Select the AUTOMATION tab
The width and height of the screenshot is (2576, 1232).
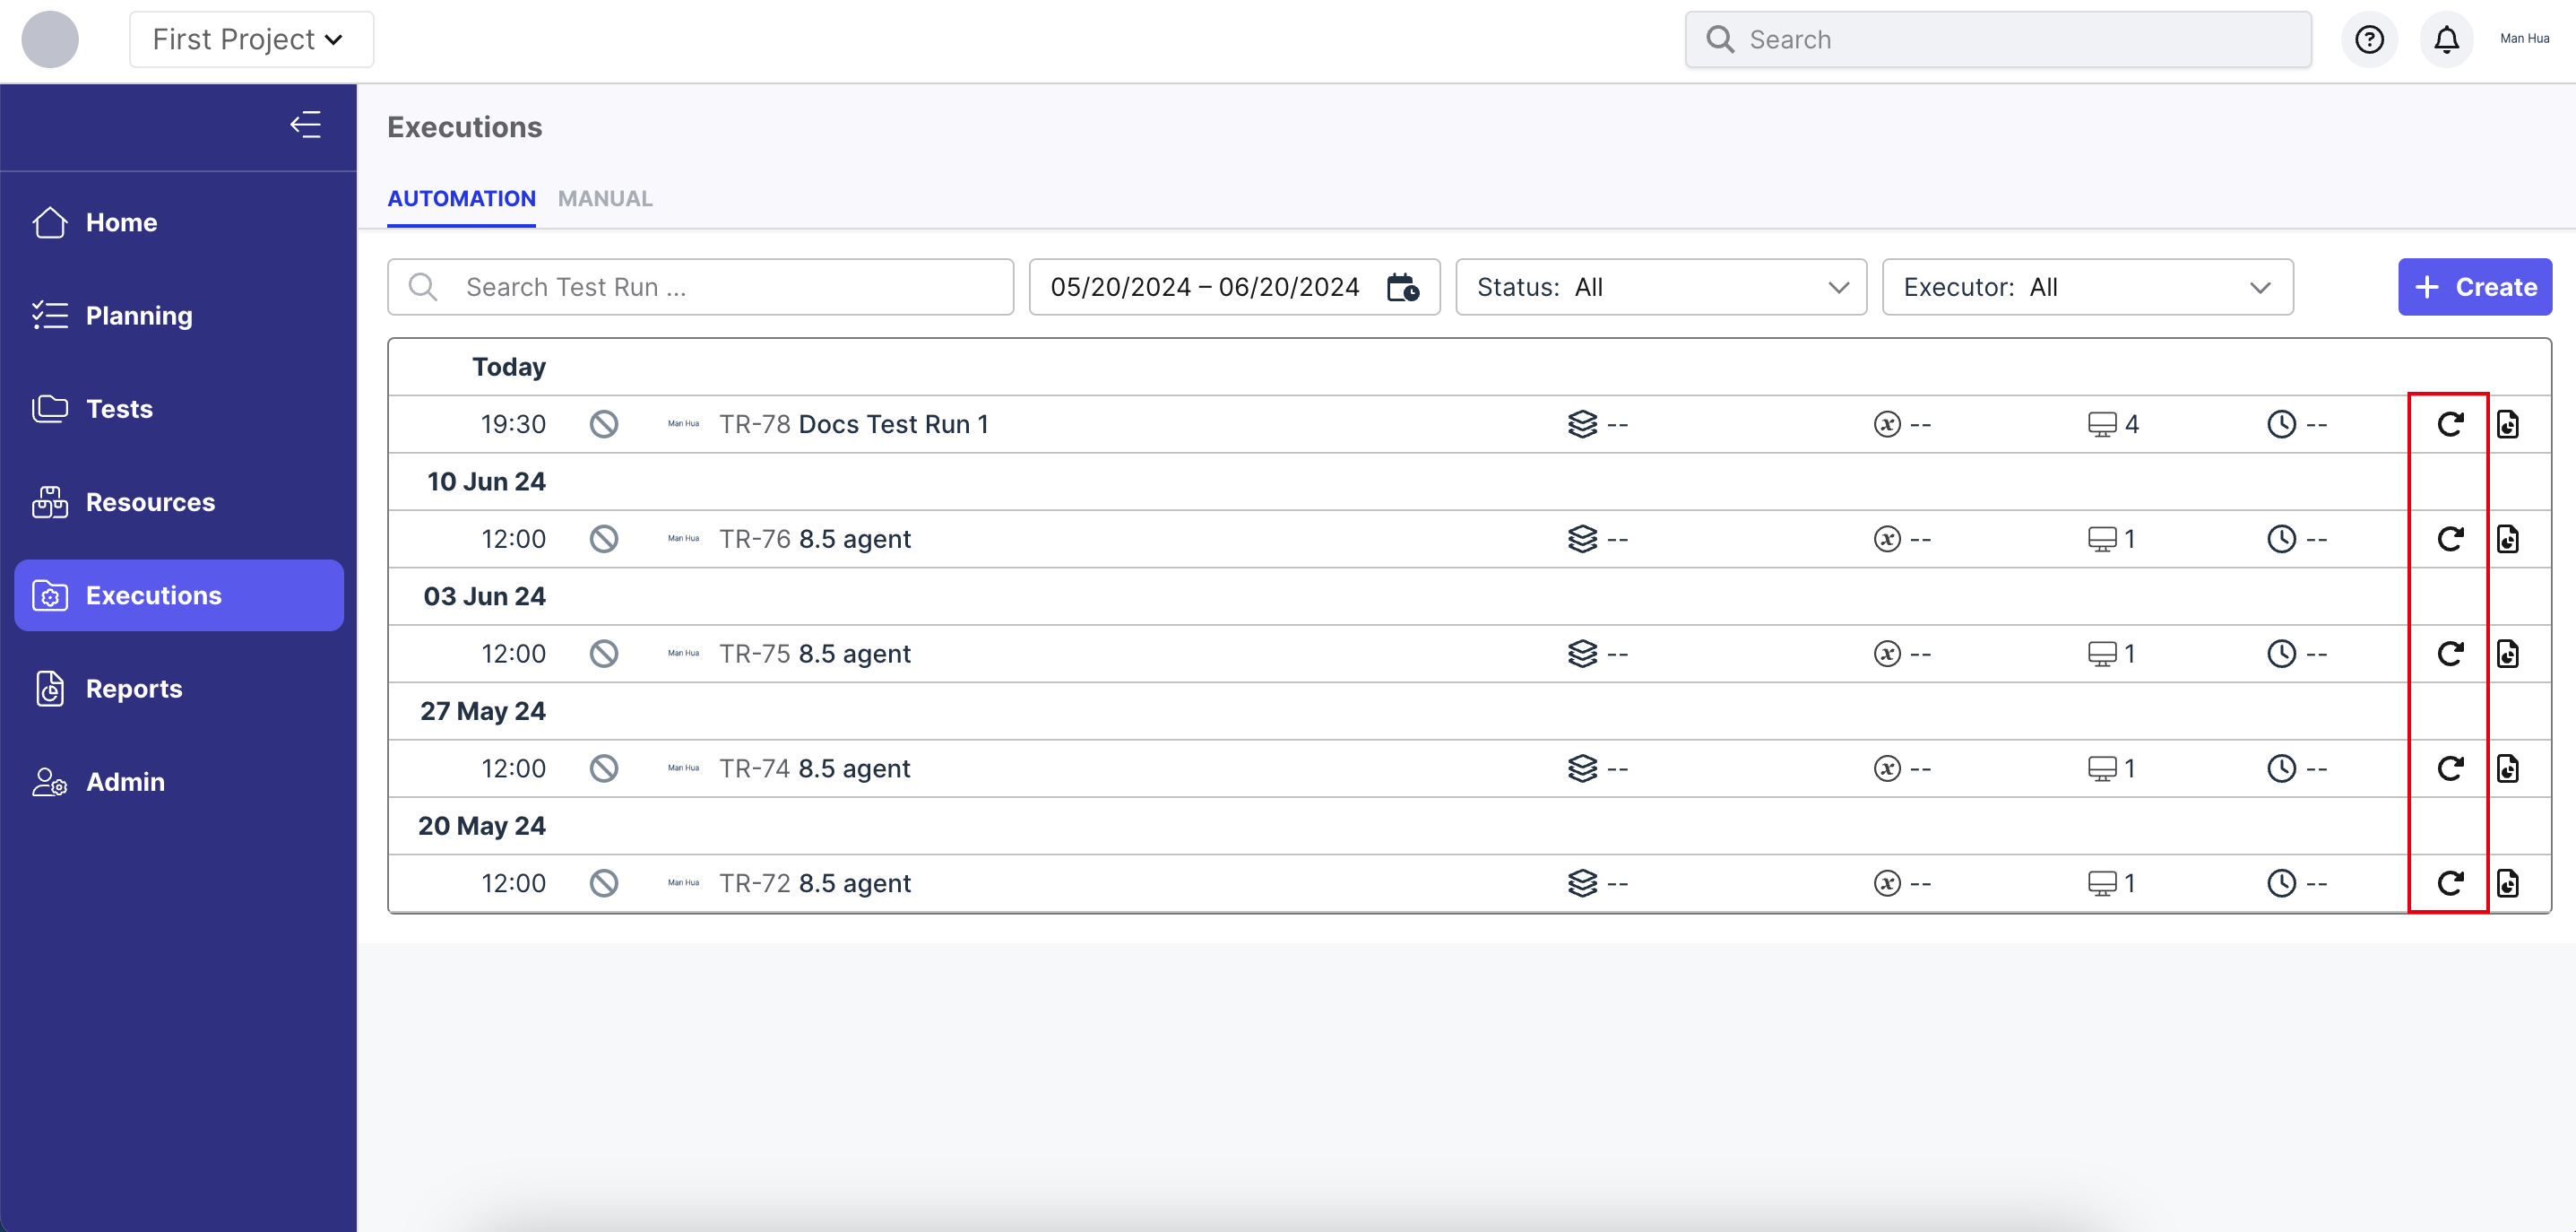(x=462, y=199)
